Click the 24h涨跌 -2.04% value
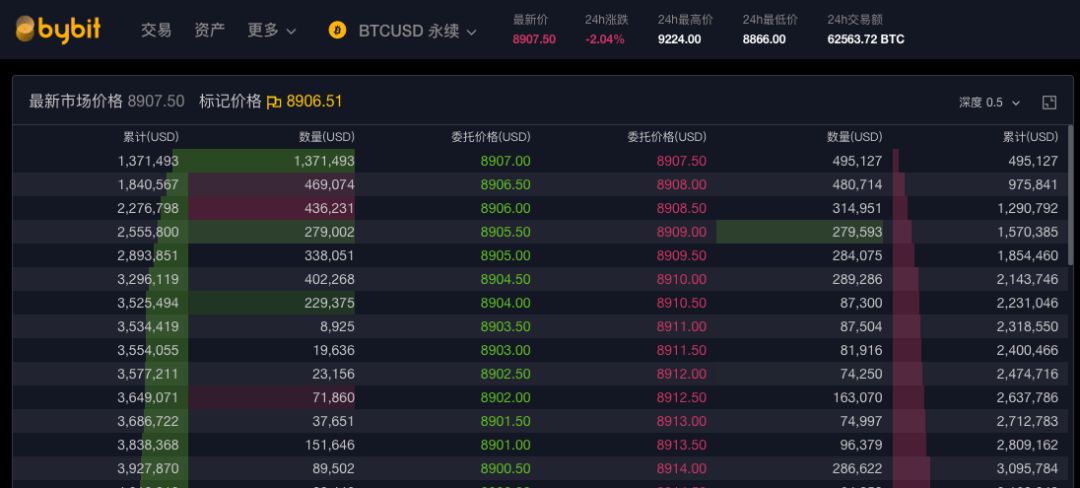 point(605,39)
